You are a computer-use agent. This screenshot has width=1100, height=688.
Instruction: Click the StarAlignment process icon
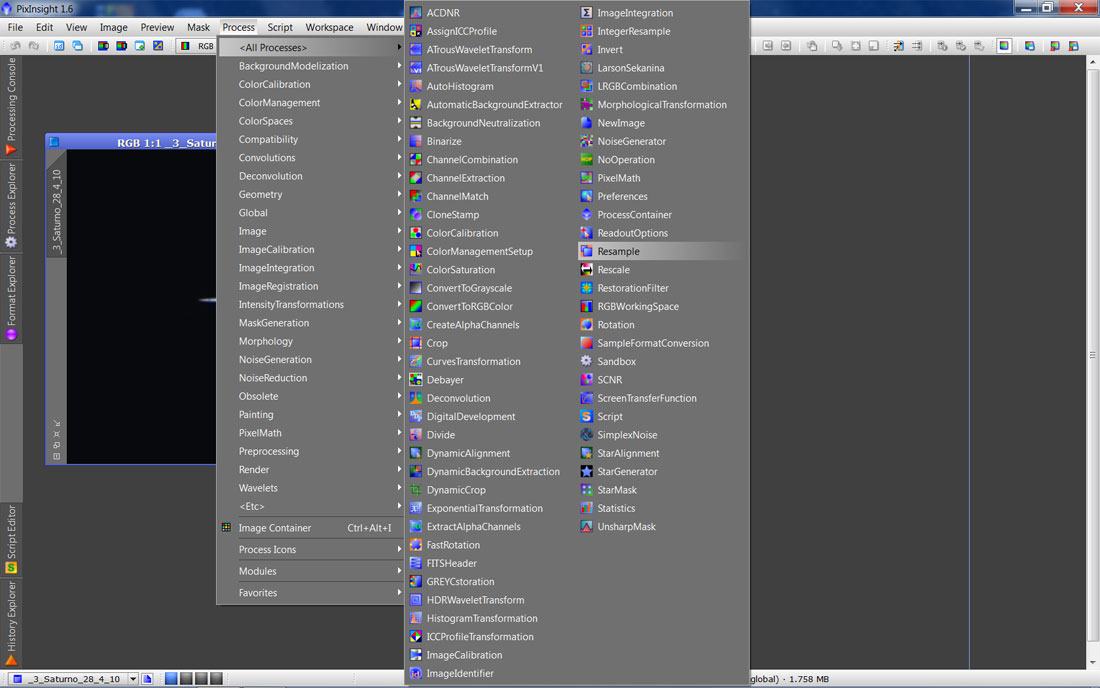point(586,453)
